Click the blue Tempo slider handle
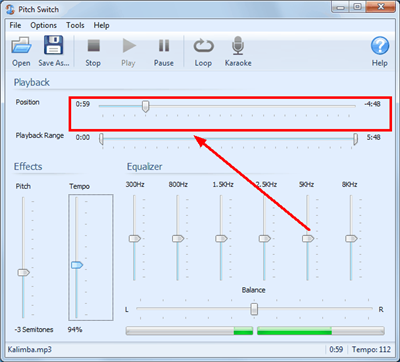Screen dimensions: 400x362 coord(77,265)
